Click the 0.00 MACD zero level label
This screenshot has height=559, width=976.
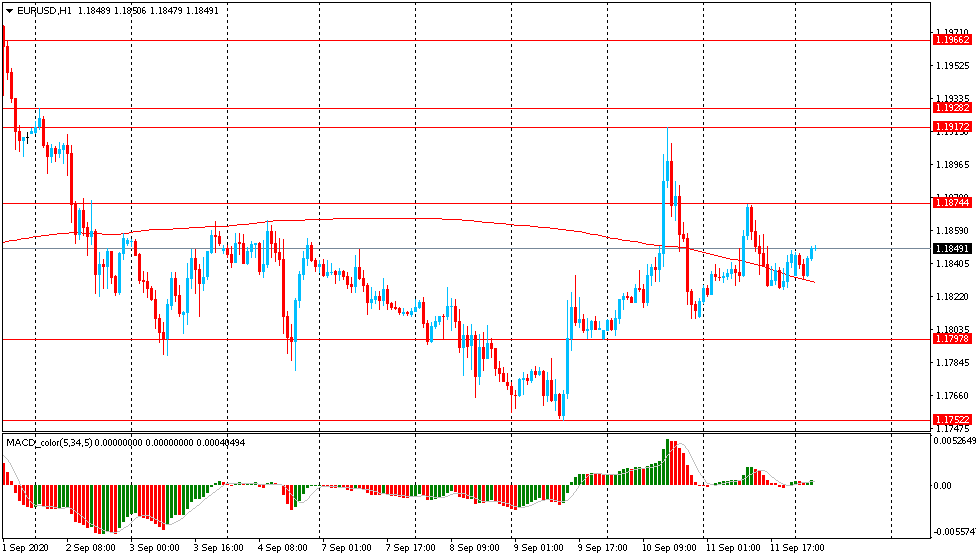point(942,486)
